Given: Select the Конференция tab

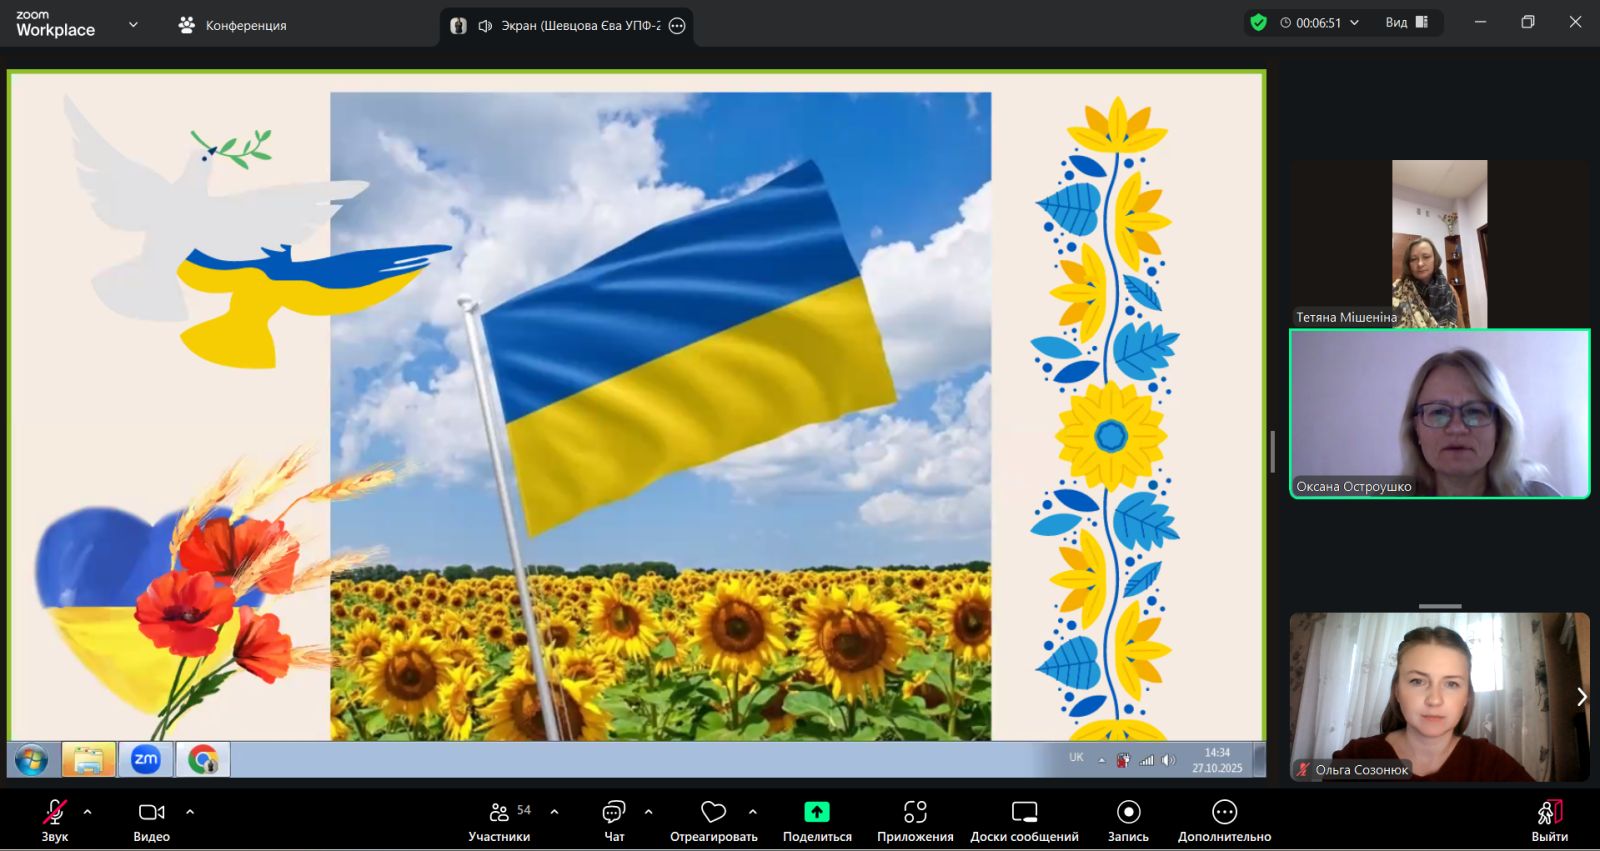Looking at the screenshot, I should 232,25.
